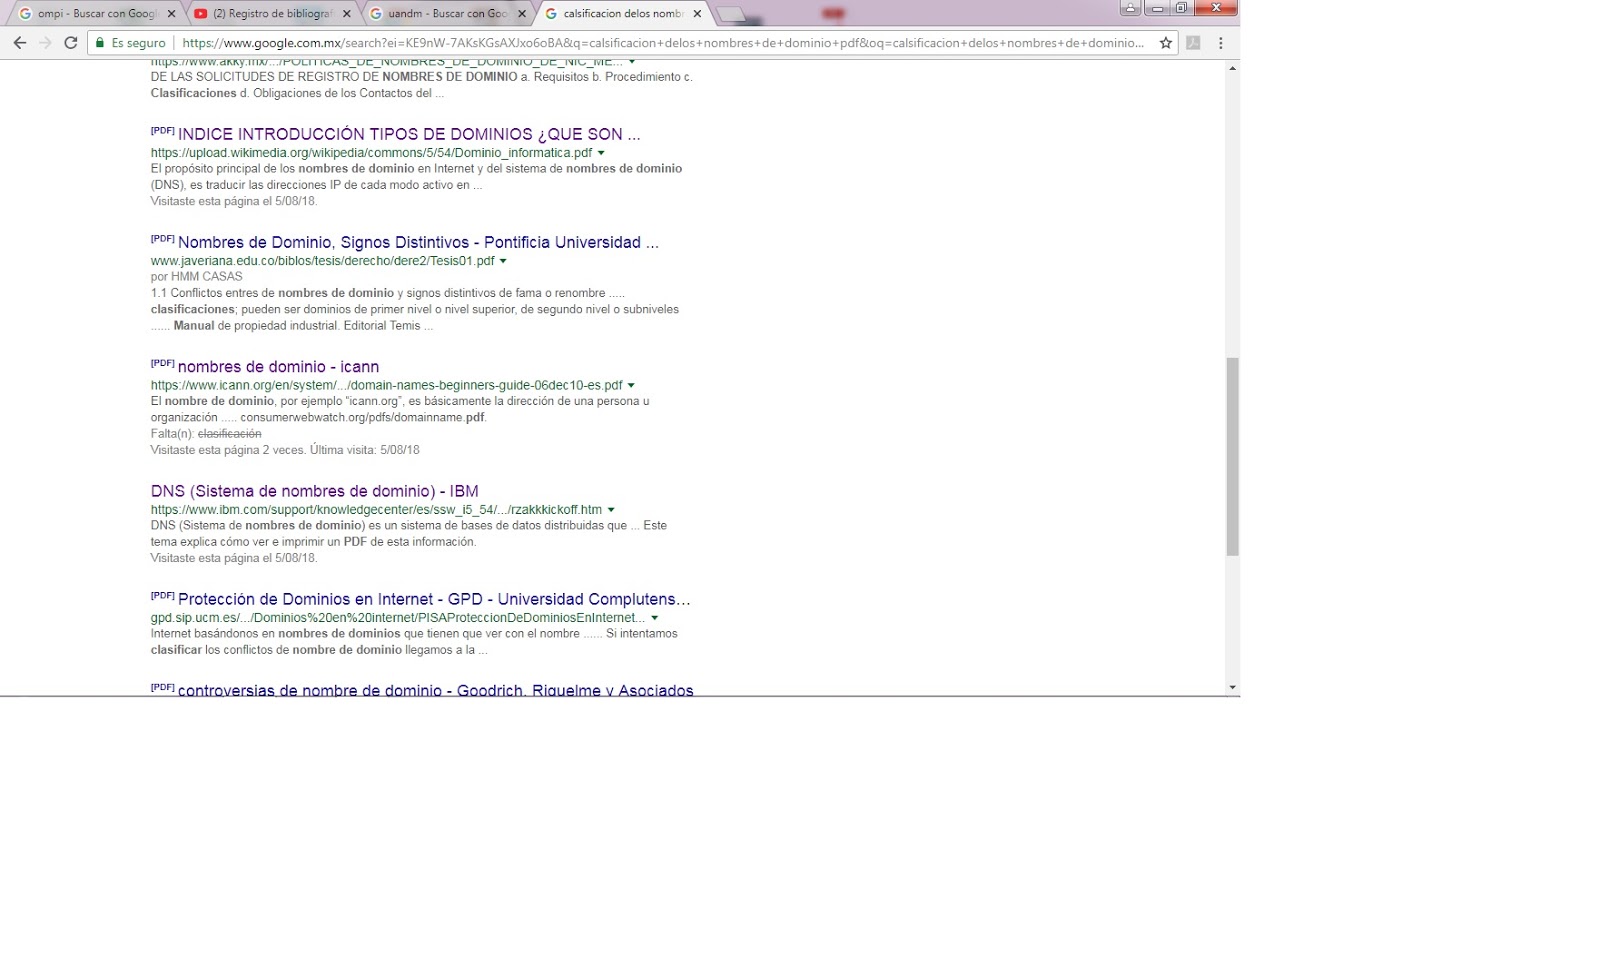Viewport: 1600px width, 968px height.
Task: Open the "nombres de dominio - icann" result
Action: pyautogui.click(x=278, y=367)
